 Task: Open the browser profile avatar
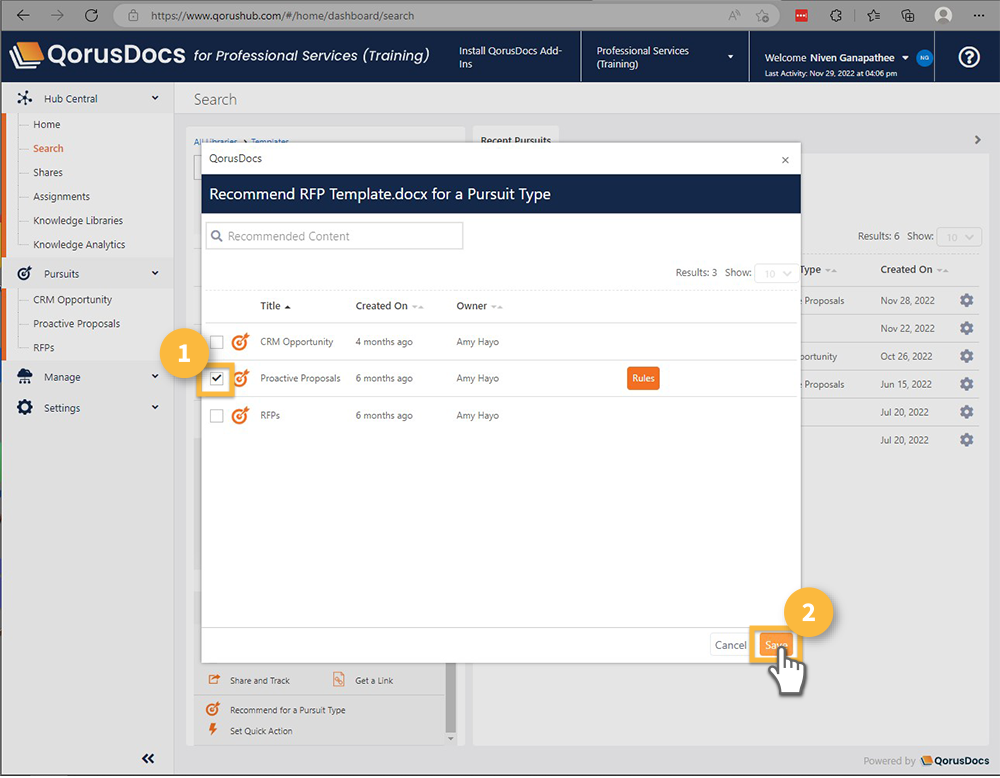943,15
